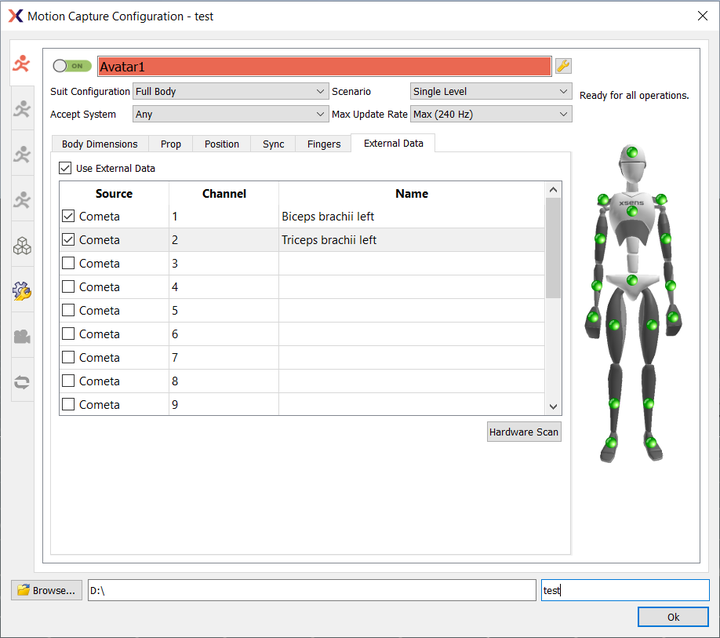720x638 pixels.
Task: Click the D:\ path input field
Action: [x=312, y=590]
